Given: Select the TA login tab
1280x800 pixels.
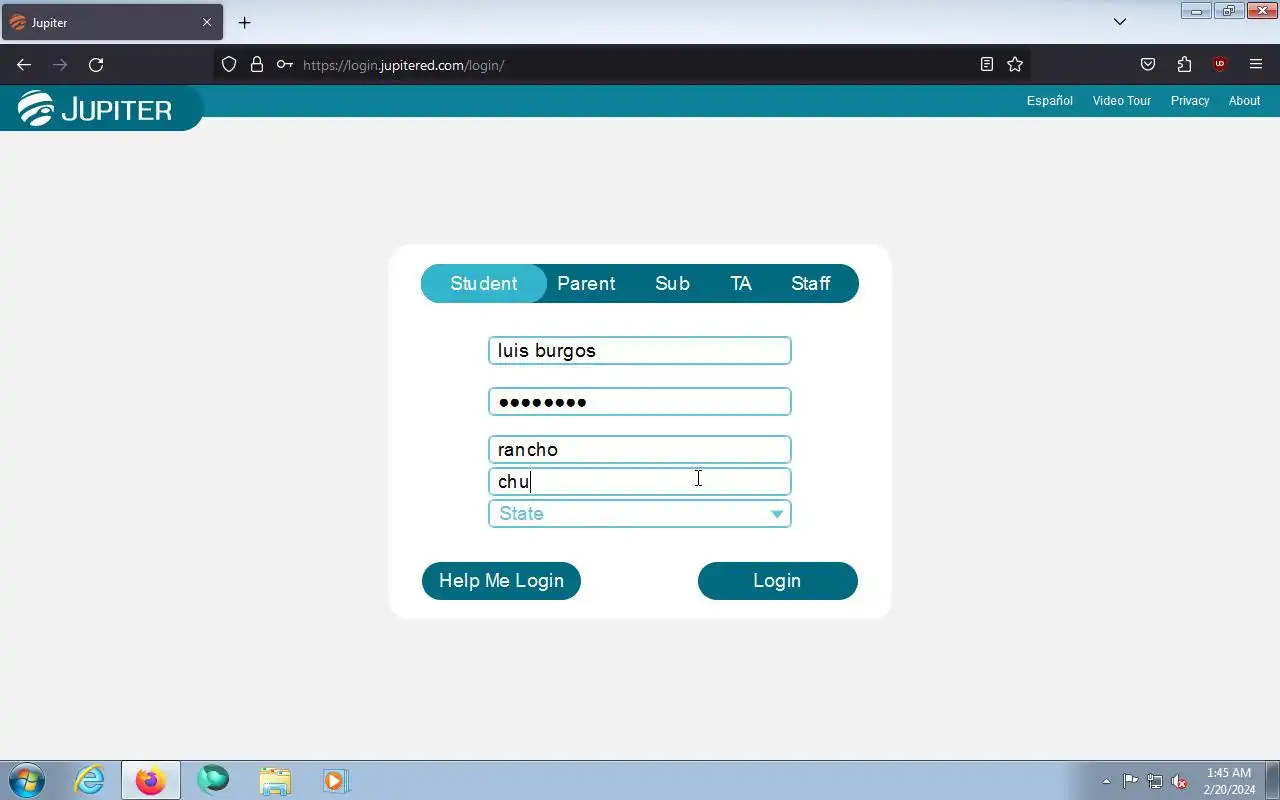Looking at the screenshot, I should (x=741, y=284).
